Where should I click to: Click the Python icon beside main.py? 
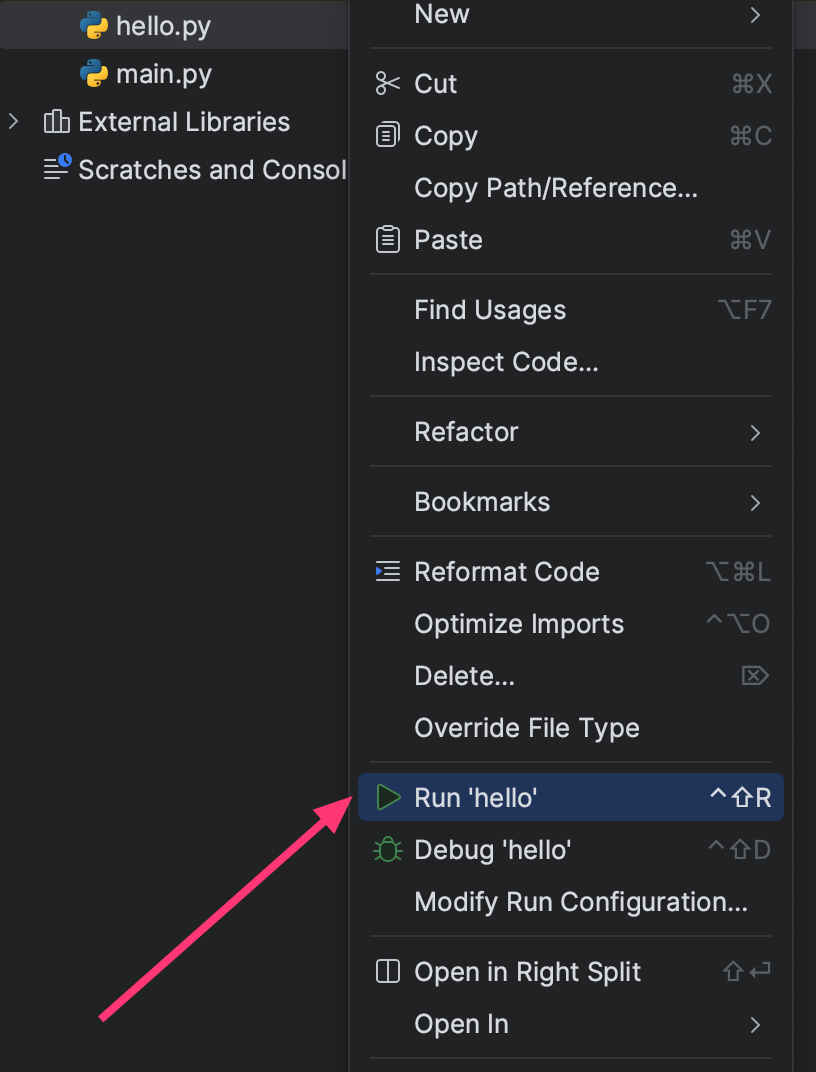[x=94, y=74]
